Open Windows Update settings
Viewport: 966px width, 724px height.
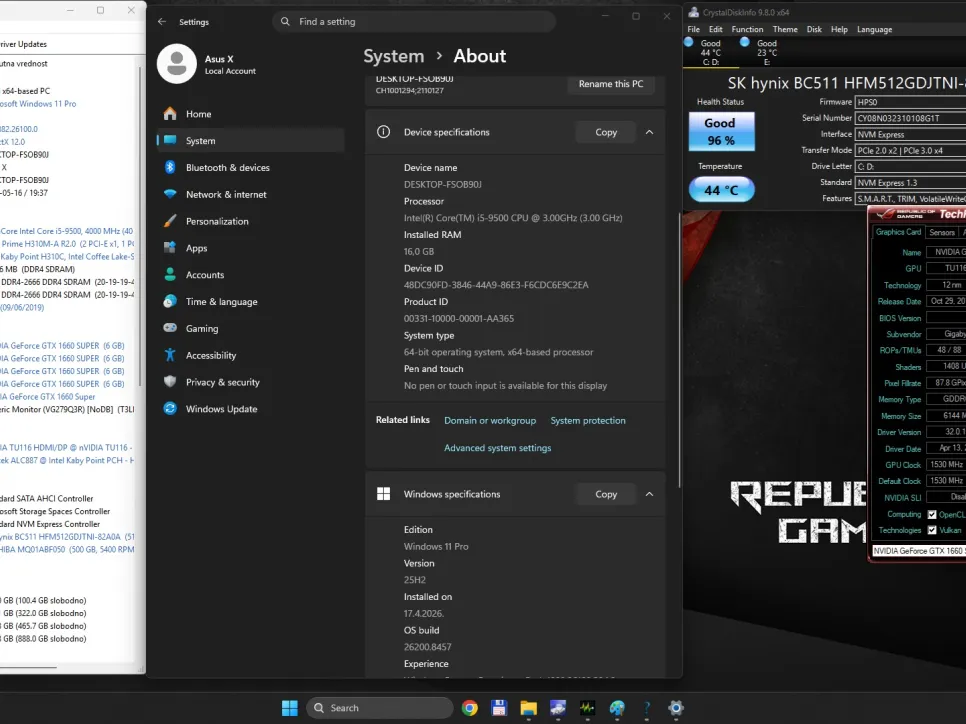250,409
